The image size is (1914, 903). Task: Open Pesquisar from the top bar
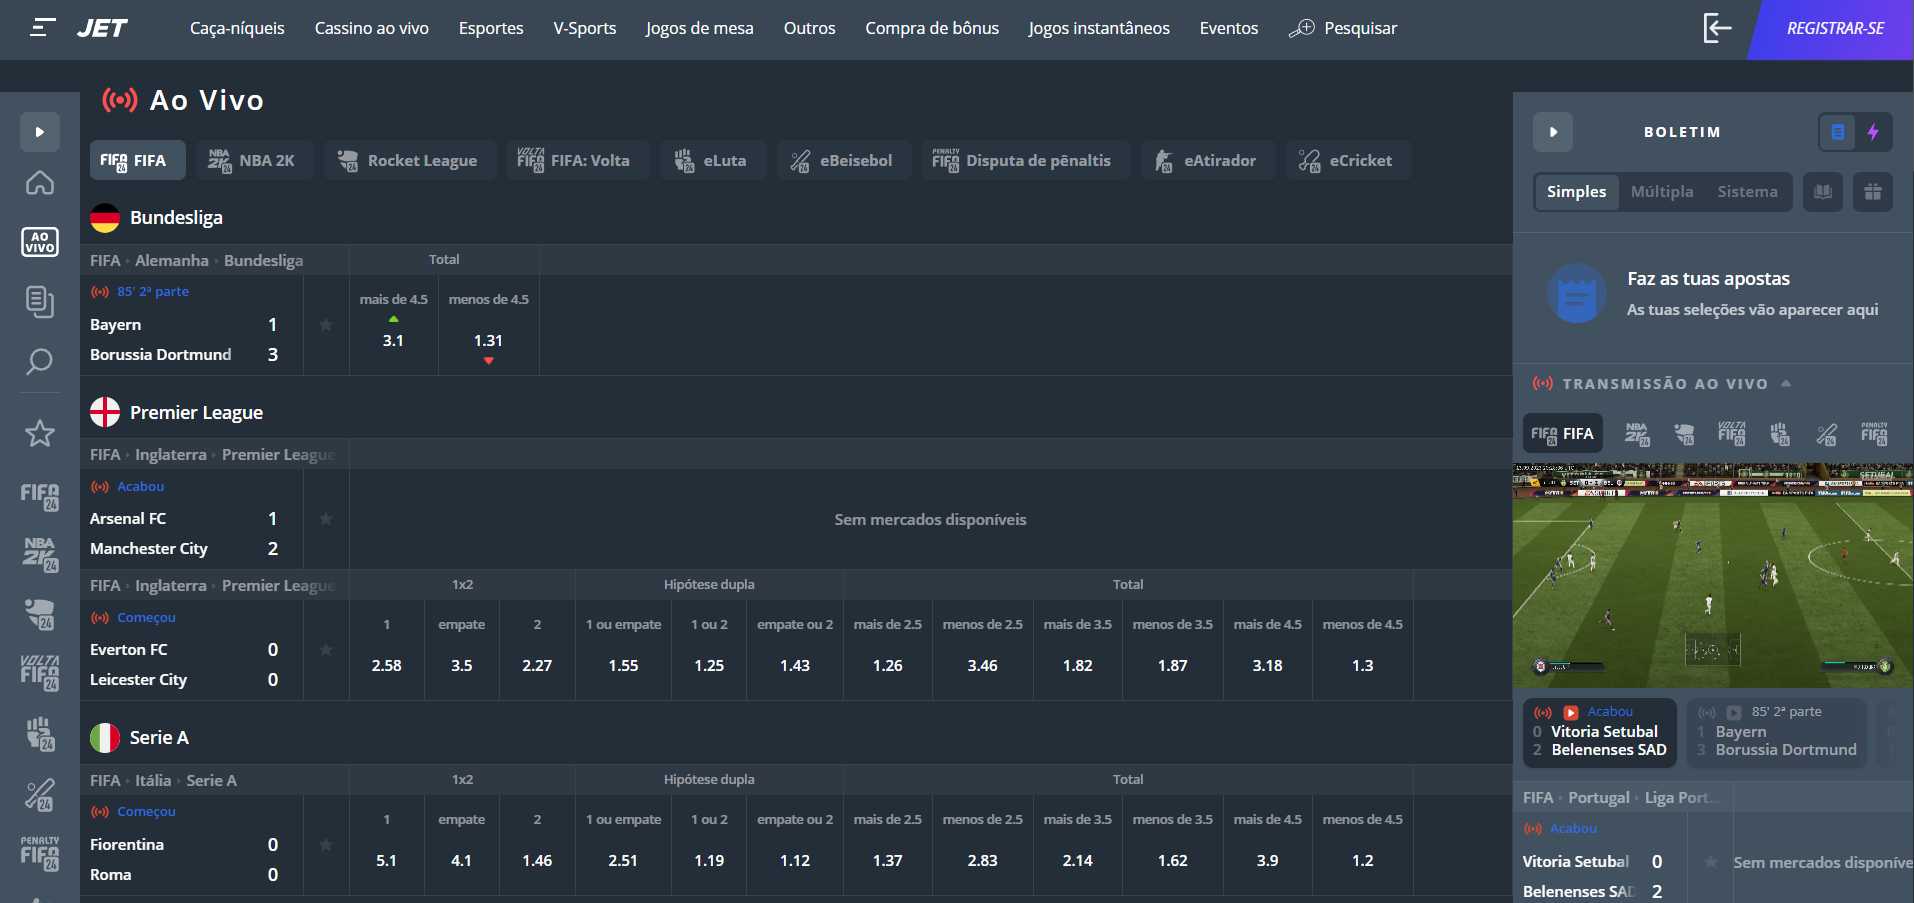1344,28
